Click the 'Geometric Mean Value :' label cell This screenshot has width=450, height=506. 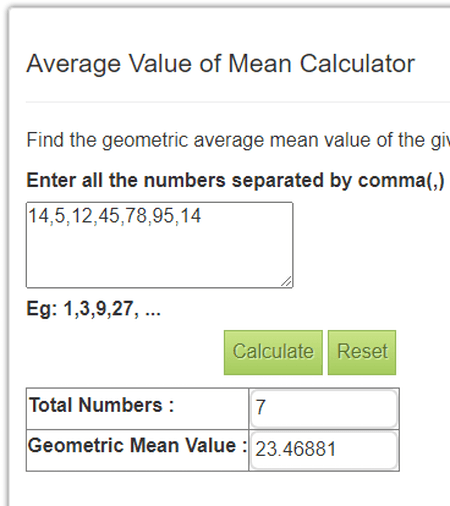point(137,450)
